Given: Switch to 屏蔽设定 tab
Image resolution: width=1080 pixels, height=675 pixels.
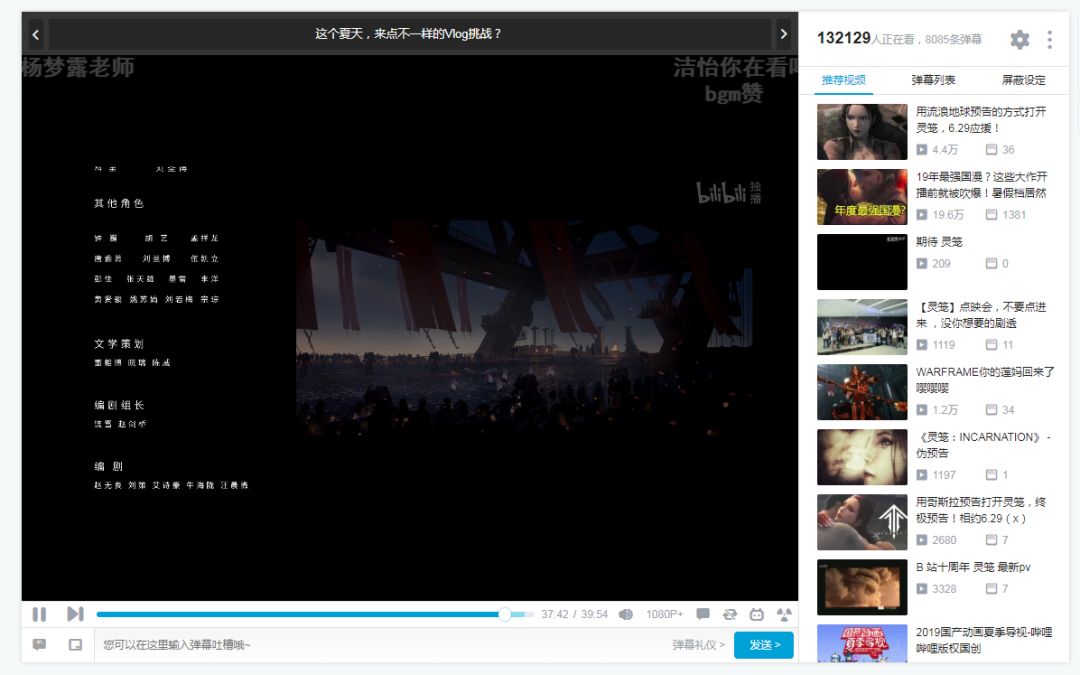Looking at the screenshot, I should click(x=1024, y=80).
